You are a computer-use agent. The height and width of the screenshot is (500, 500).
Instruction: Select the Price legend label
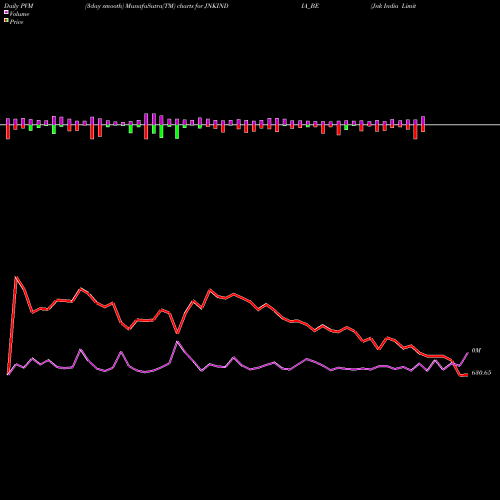[16, 22]
